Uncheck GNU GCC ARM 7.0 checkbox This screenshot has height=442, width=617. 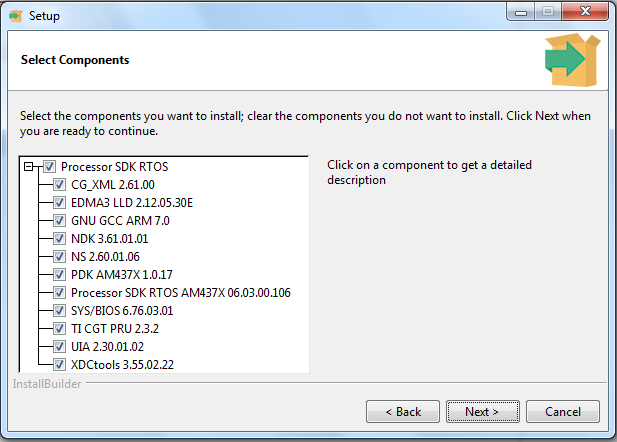[59, 221]
